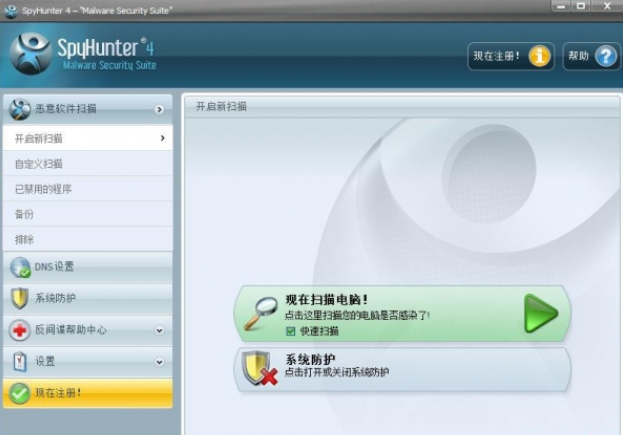Viewport: 623px width, 435px height.
Task: Toggle the 快速扫描 checkbox
Action: (291, 331)
